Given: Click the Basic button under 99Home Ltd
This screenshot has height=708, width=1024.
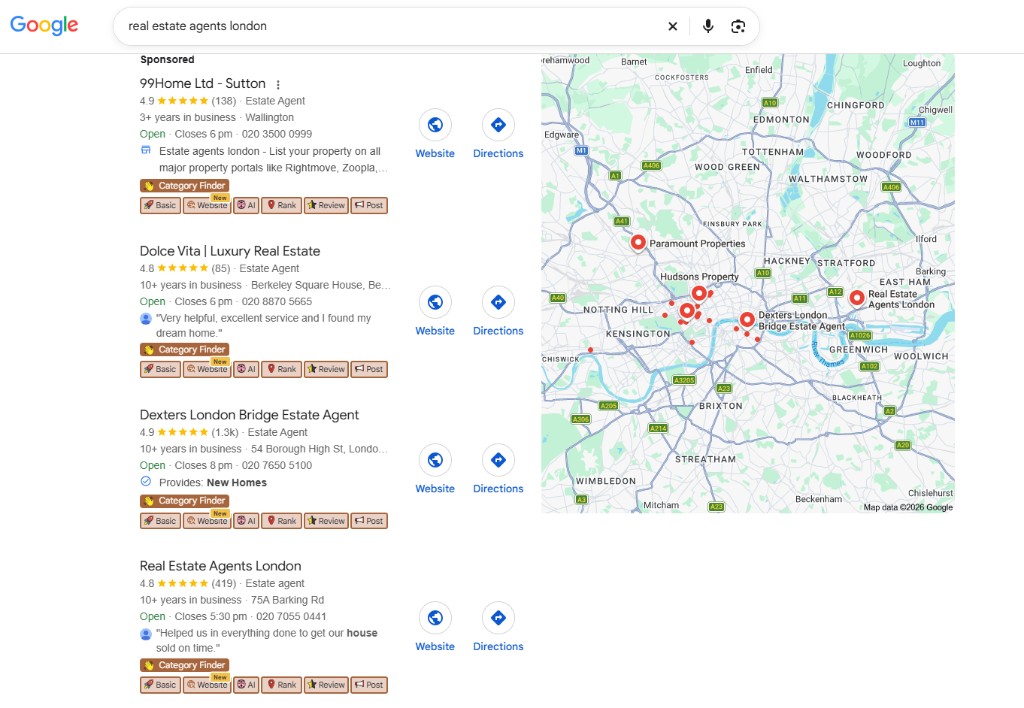Looking at the screenshot, I should click(x=160, y=205).
